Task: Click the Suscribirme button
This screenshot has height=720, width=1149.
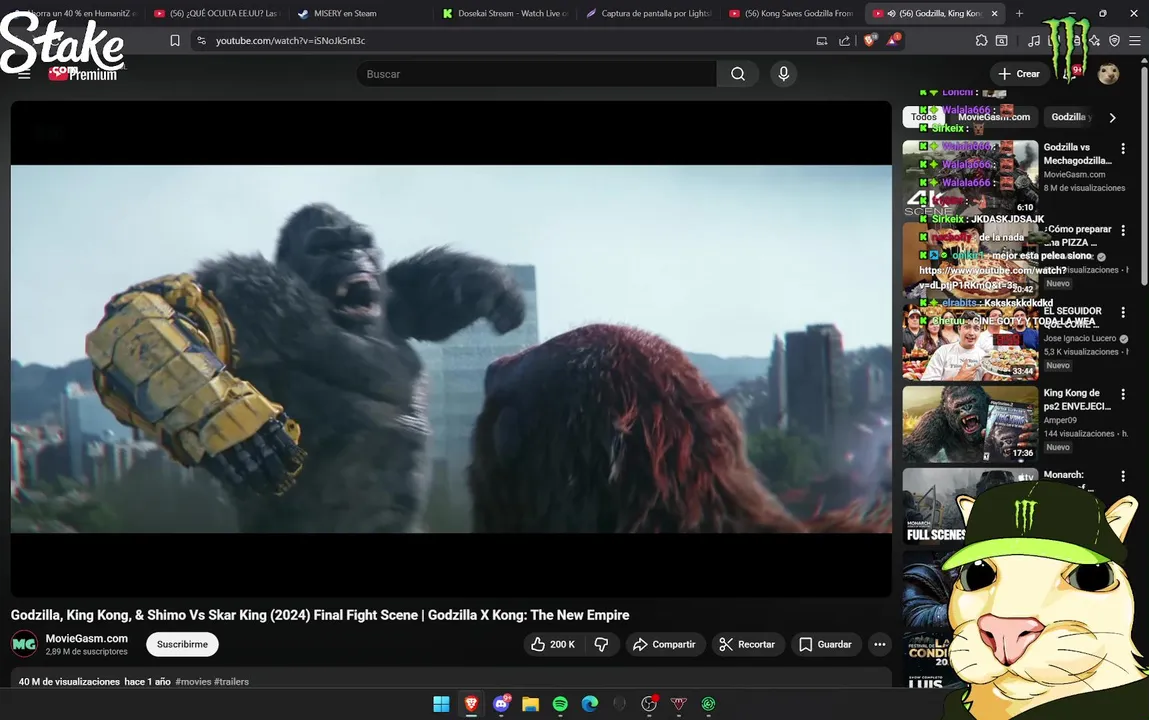Action: (x=182, y=645)
